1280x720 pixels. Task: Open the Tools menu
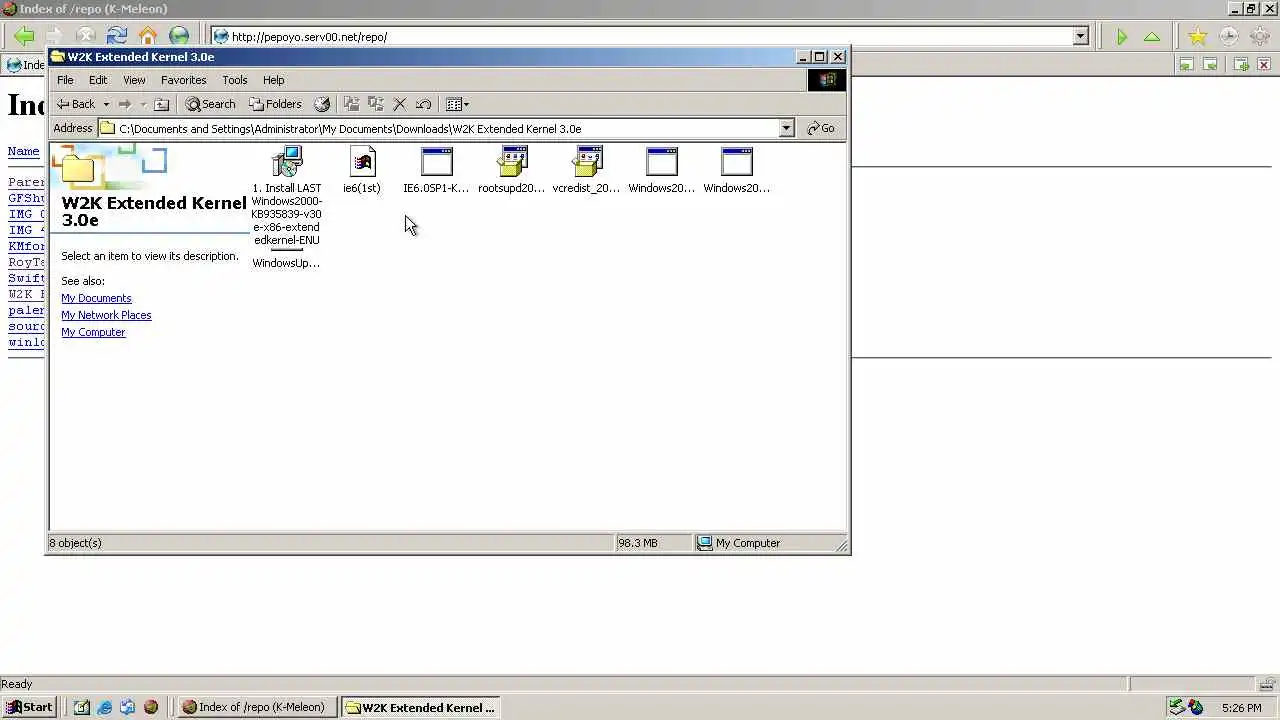[x=235, y=80]
